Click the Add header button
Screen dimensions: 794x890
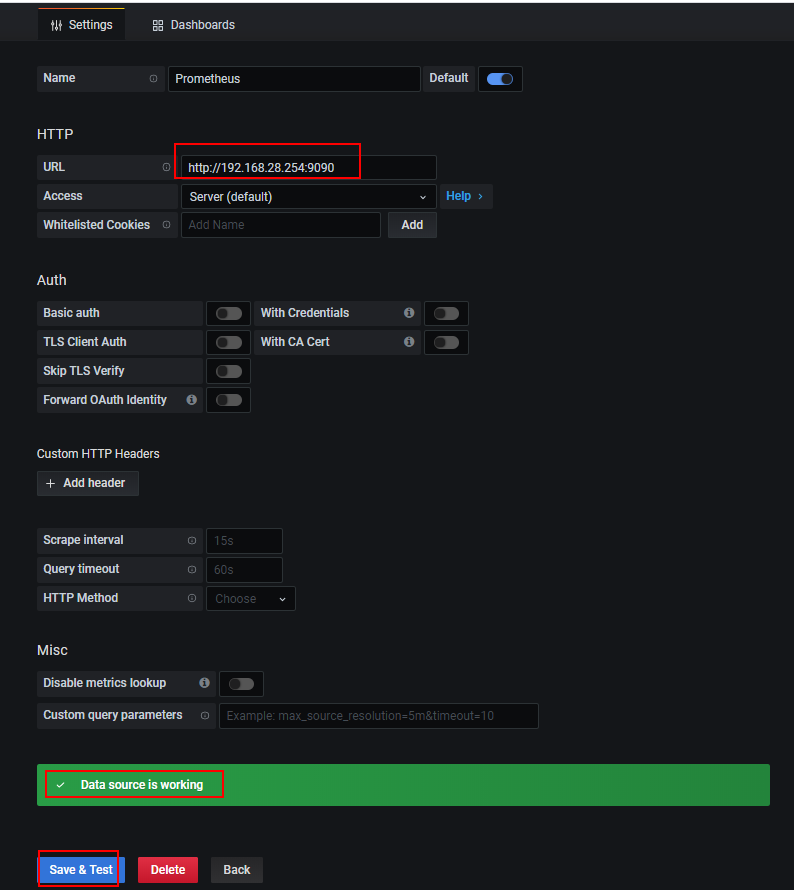[87, 483]
